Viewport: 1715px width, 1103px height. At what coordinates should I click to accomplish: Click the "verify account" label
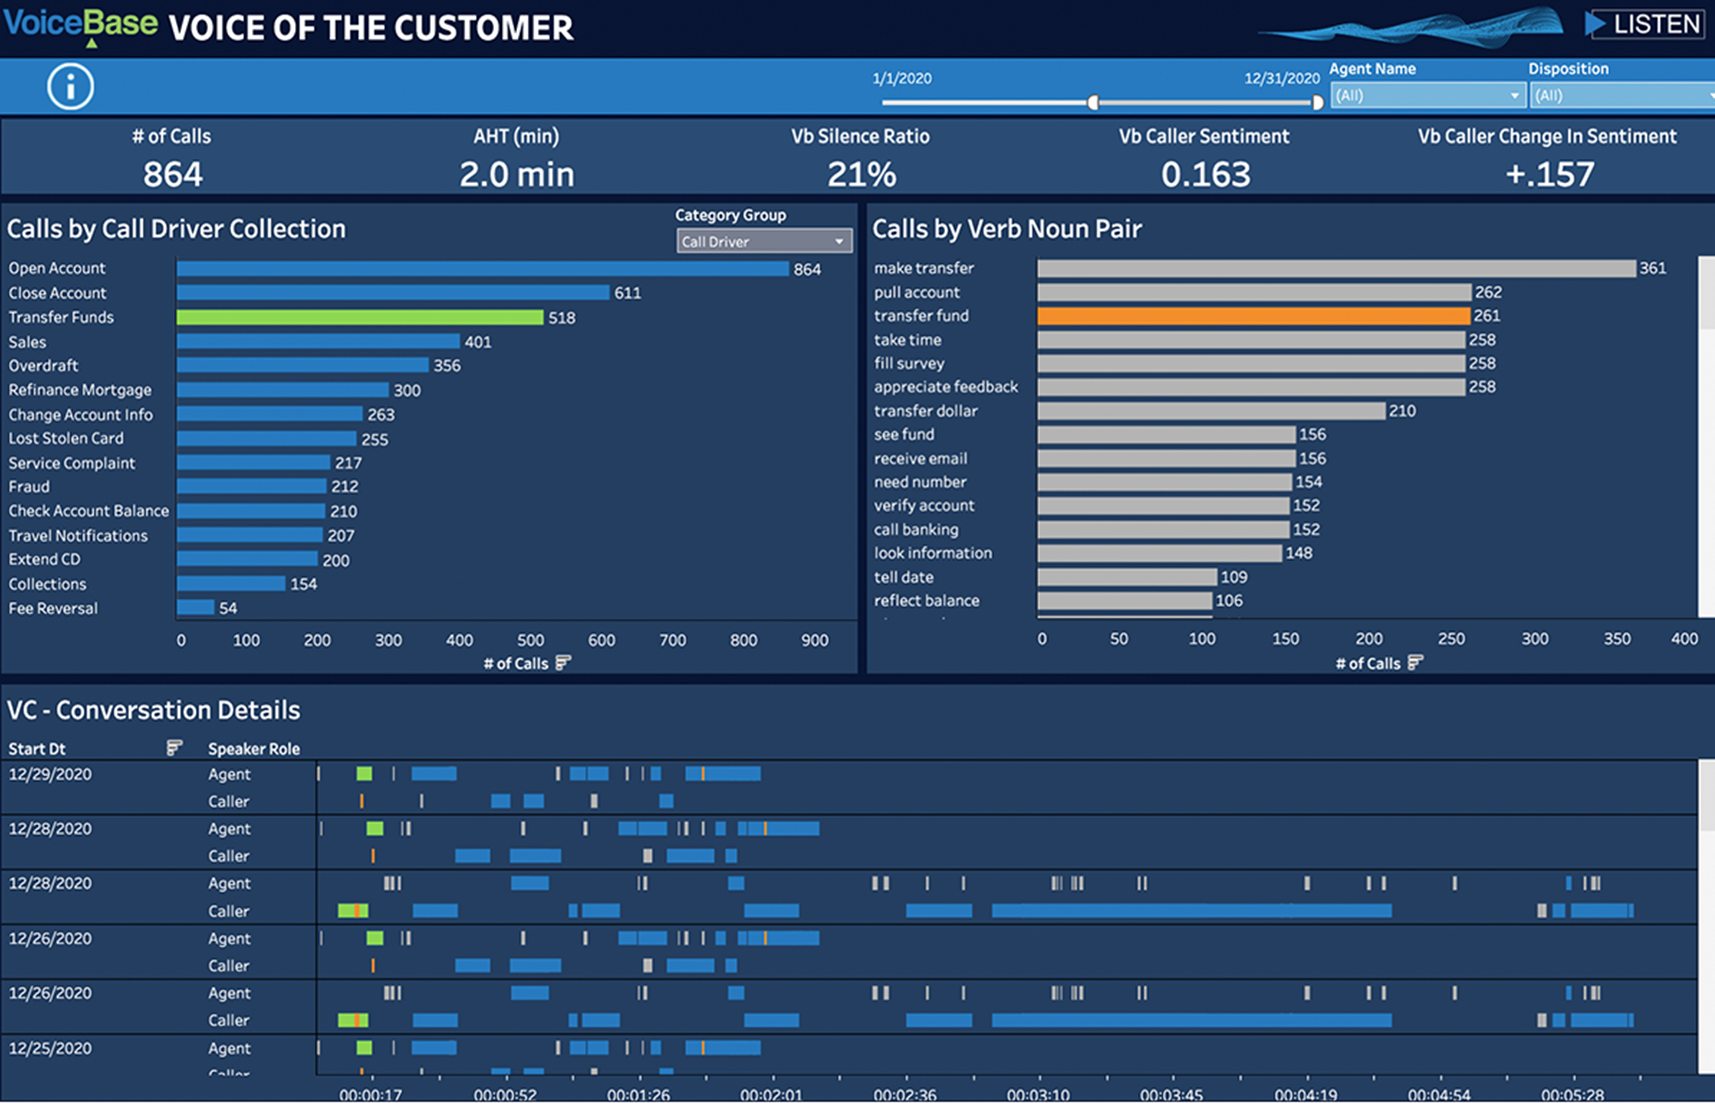click(924, 506)
